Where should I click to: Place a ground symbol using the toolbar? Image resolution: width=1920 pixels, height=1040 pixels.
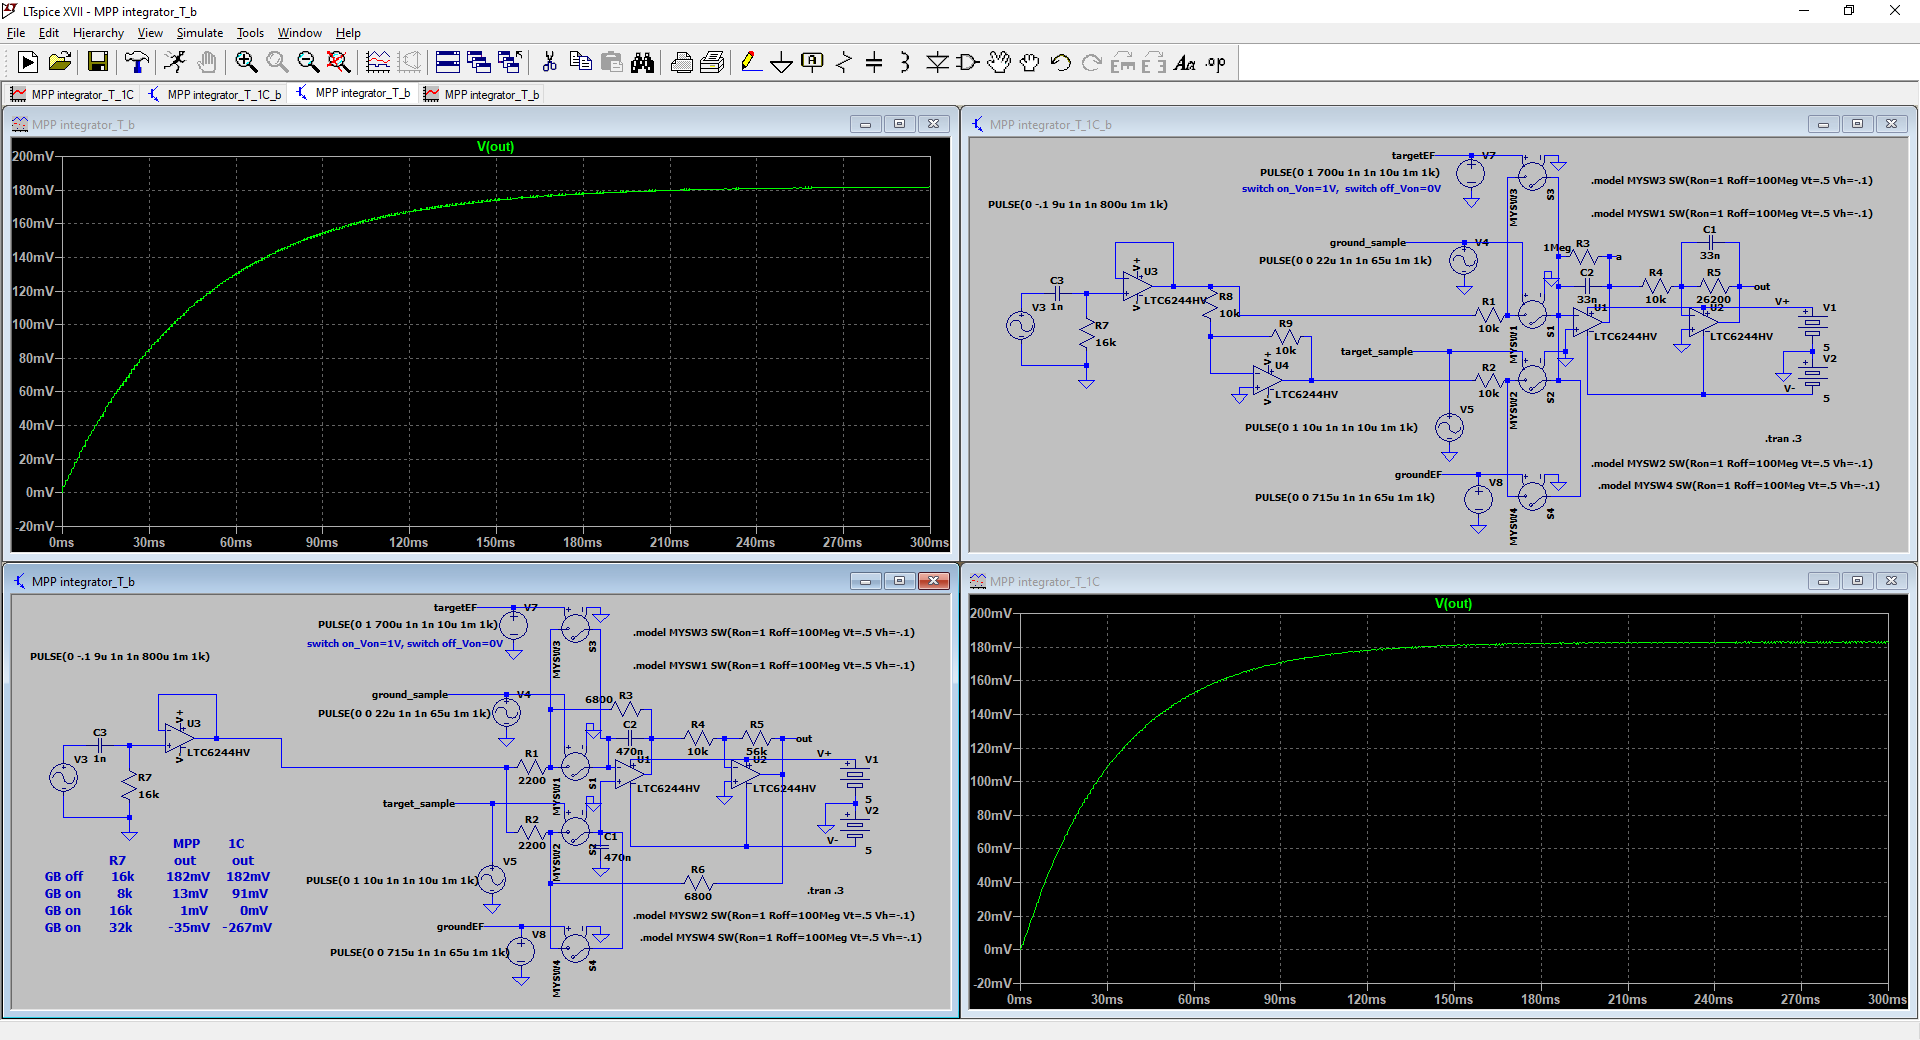coord(781,63)
